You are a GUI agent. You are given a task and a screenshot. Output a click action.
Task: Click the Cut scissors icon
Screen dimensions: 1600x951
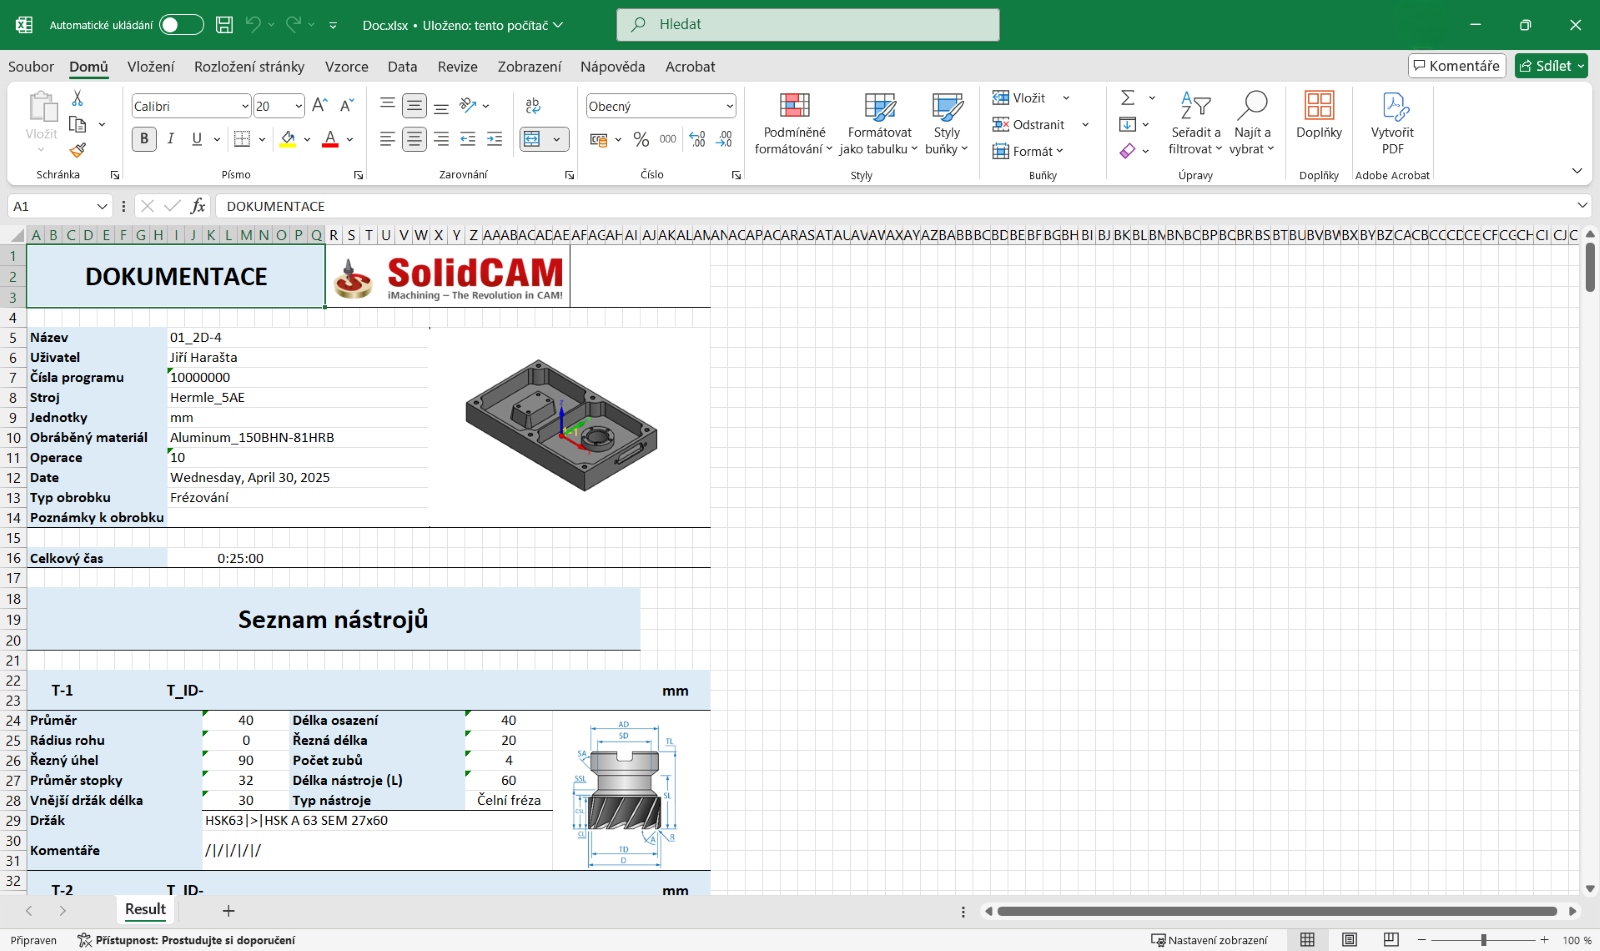pyautogui.click(x=77, y=98)
